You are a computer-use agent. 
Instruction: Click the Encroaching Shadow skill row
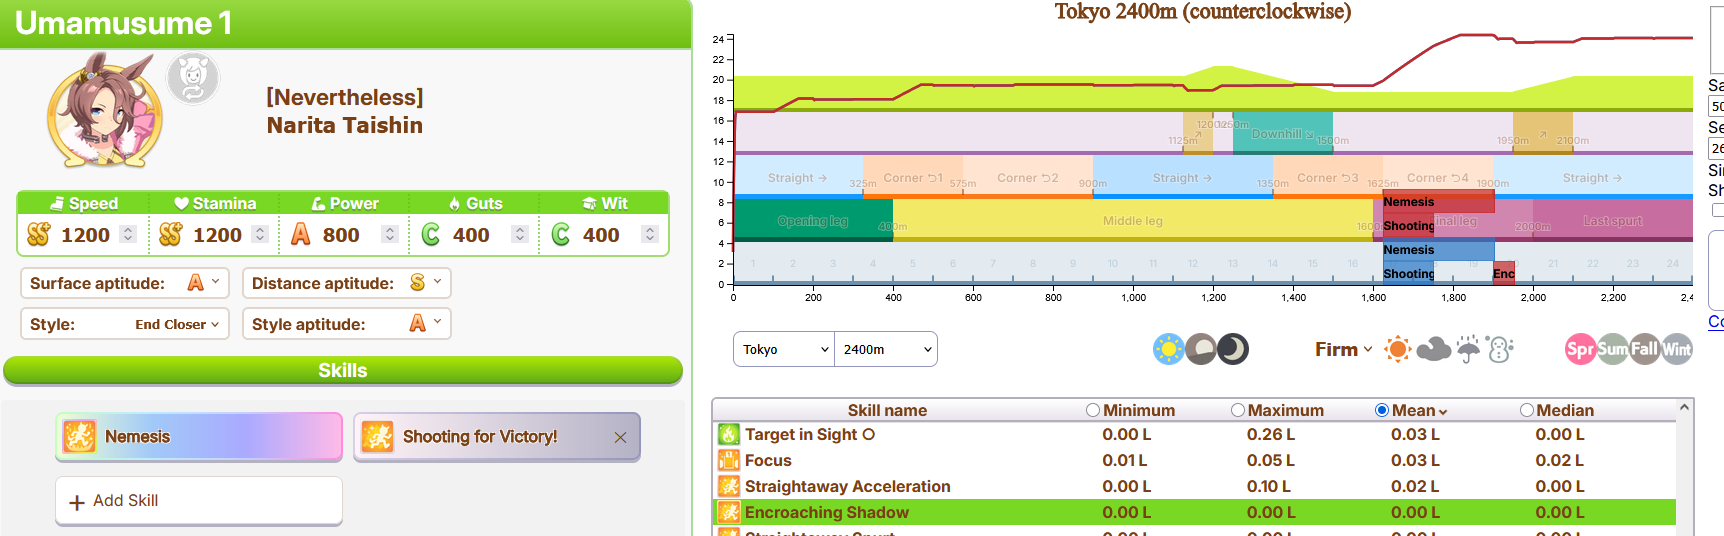point(1194,512)
